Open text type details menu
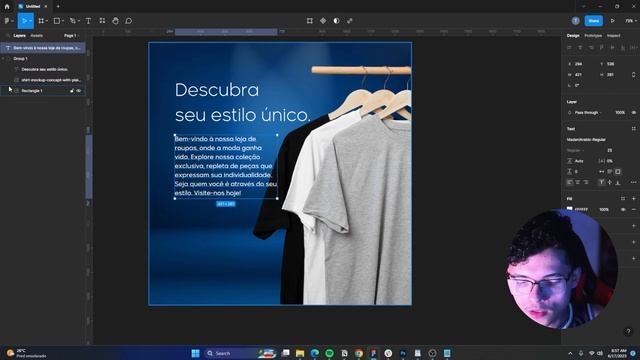 pos(633,182)
